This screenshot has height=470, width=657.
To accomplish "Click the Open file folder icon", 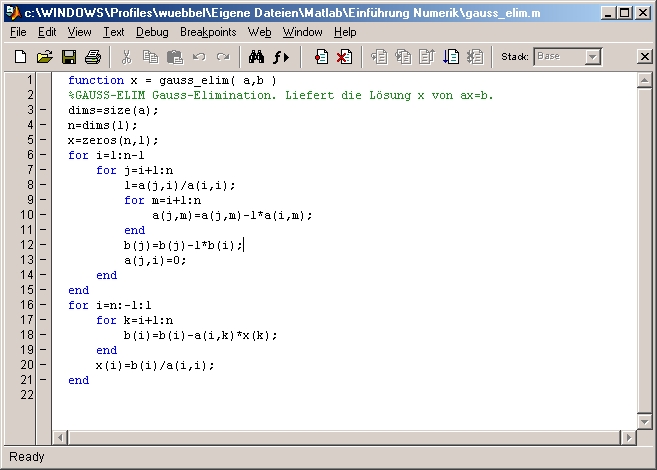I will coord(44,57).
